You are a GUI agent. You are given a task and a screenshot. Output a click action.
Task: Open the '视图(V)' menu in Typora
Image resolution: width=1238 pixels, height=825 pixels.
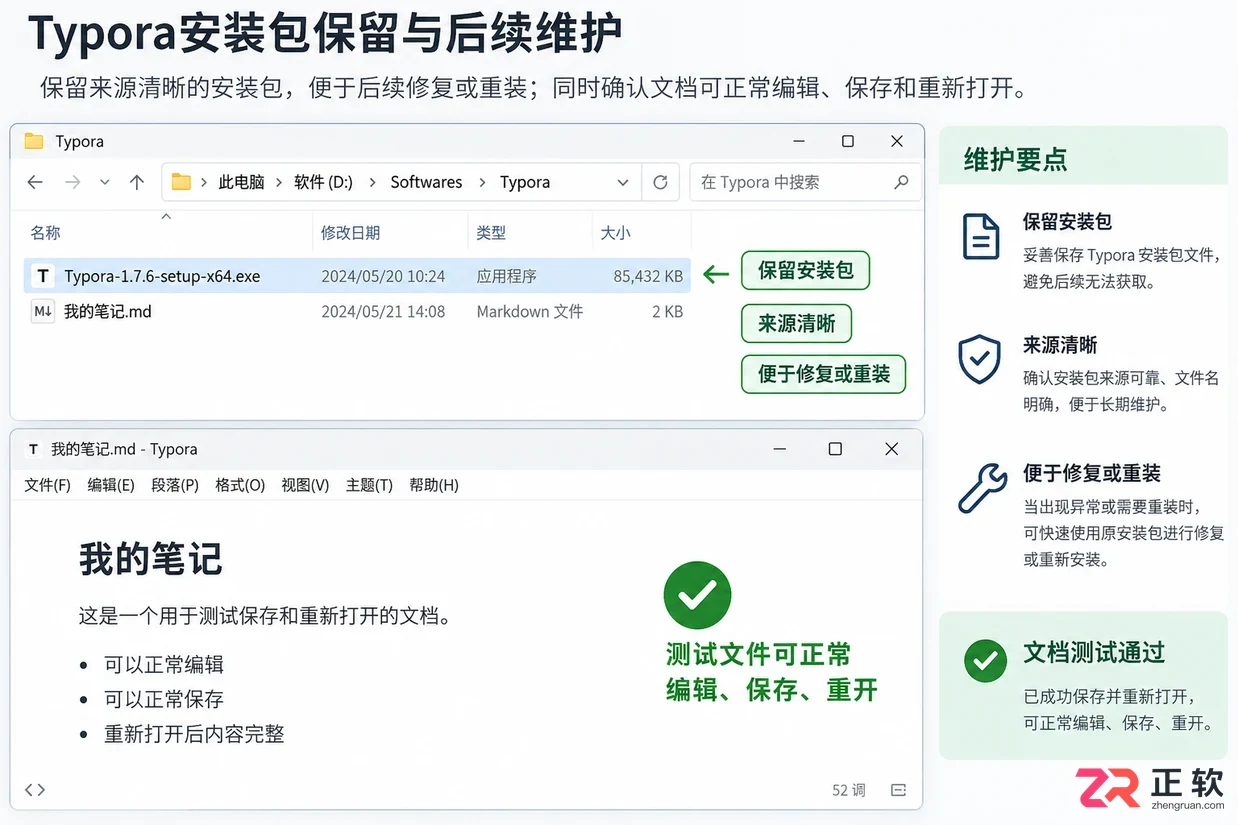(305, 485)
